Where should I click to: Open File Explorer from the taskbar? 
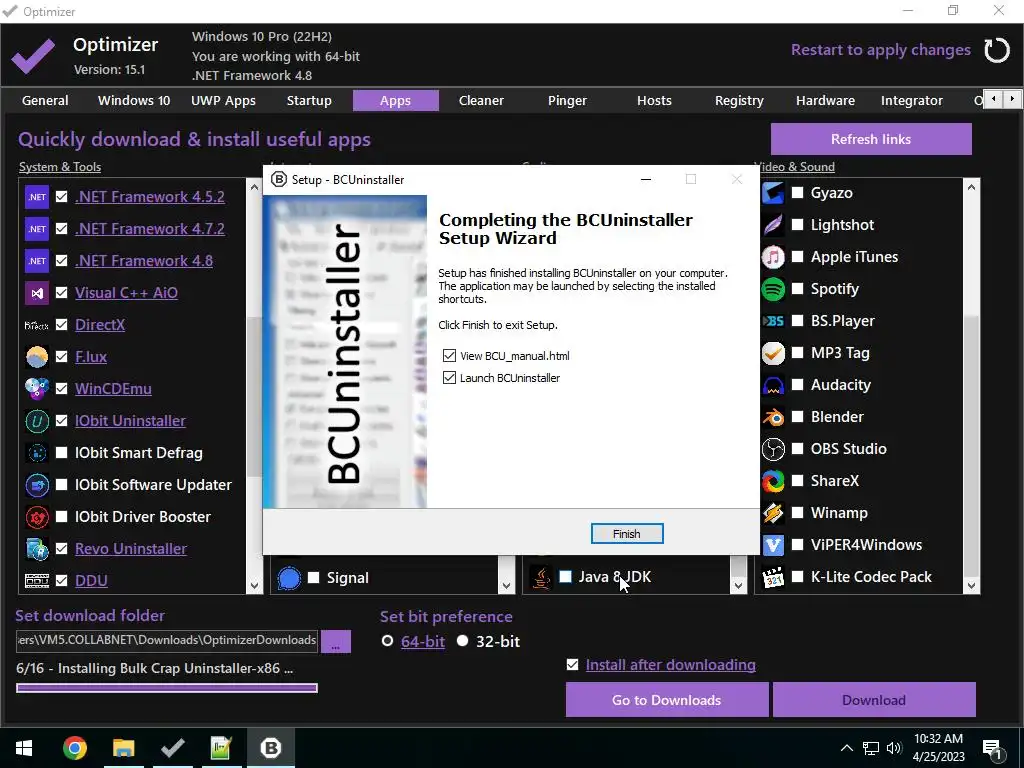tap(123, 748)
